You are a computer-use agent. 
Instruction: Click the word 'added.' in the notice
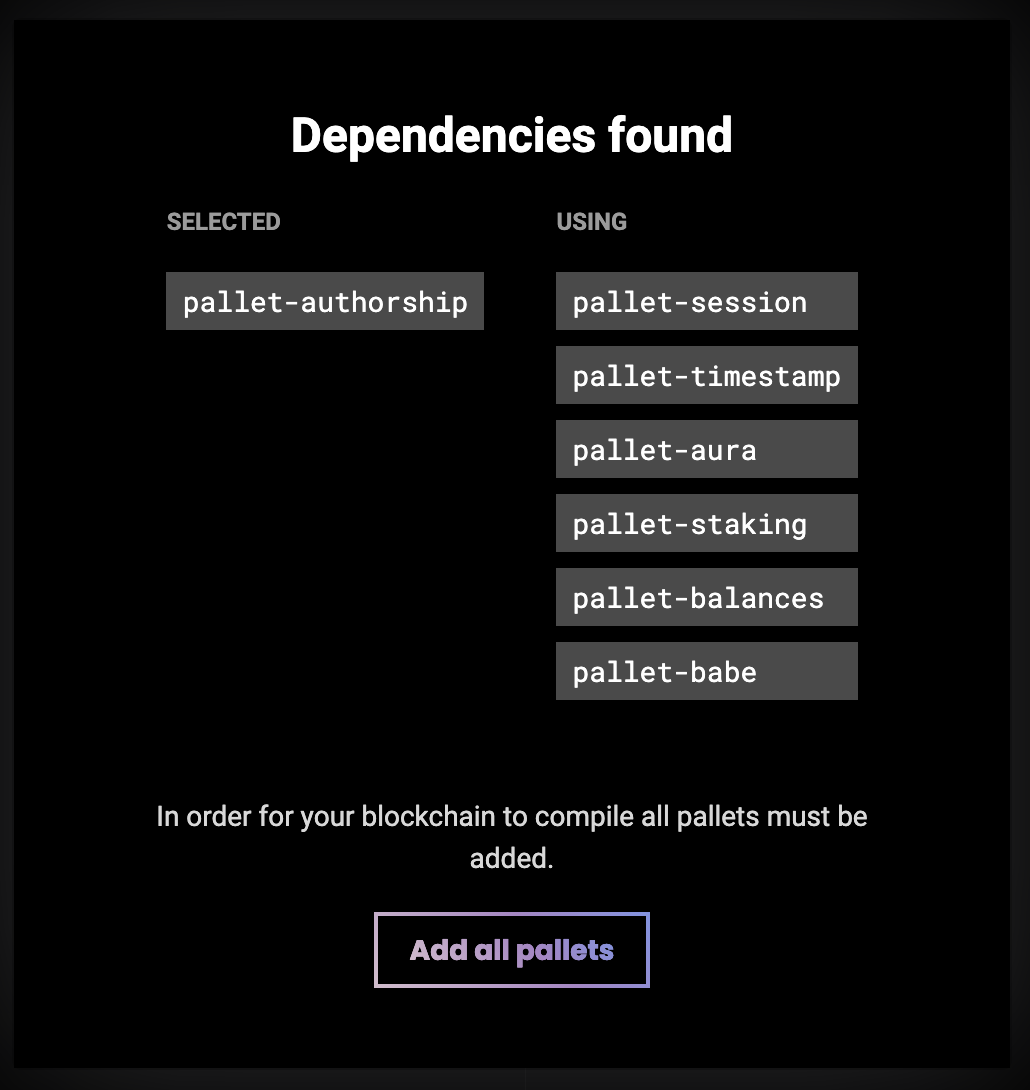coord(511,858)
